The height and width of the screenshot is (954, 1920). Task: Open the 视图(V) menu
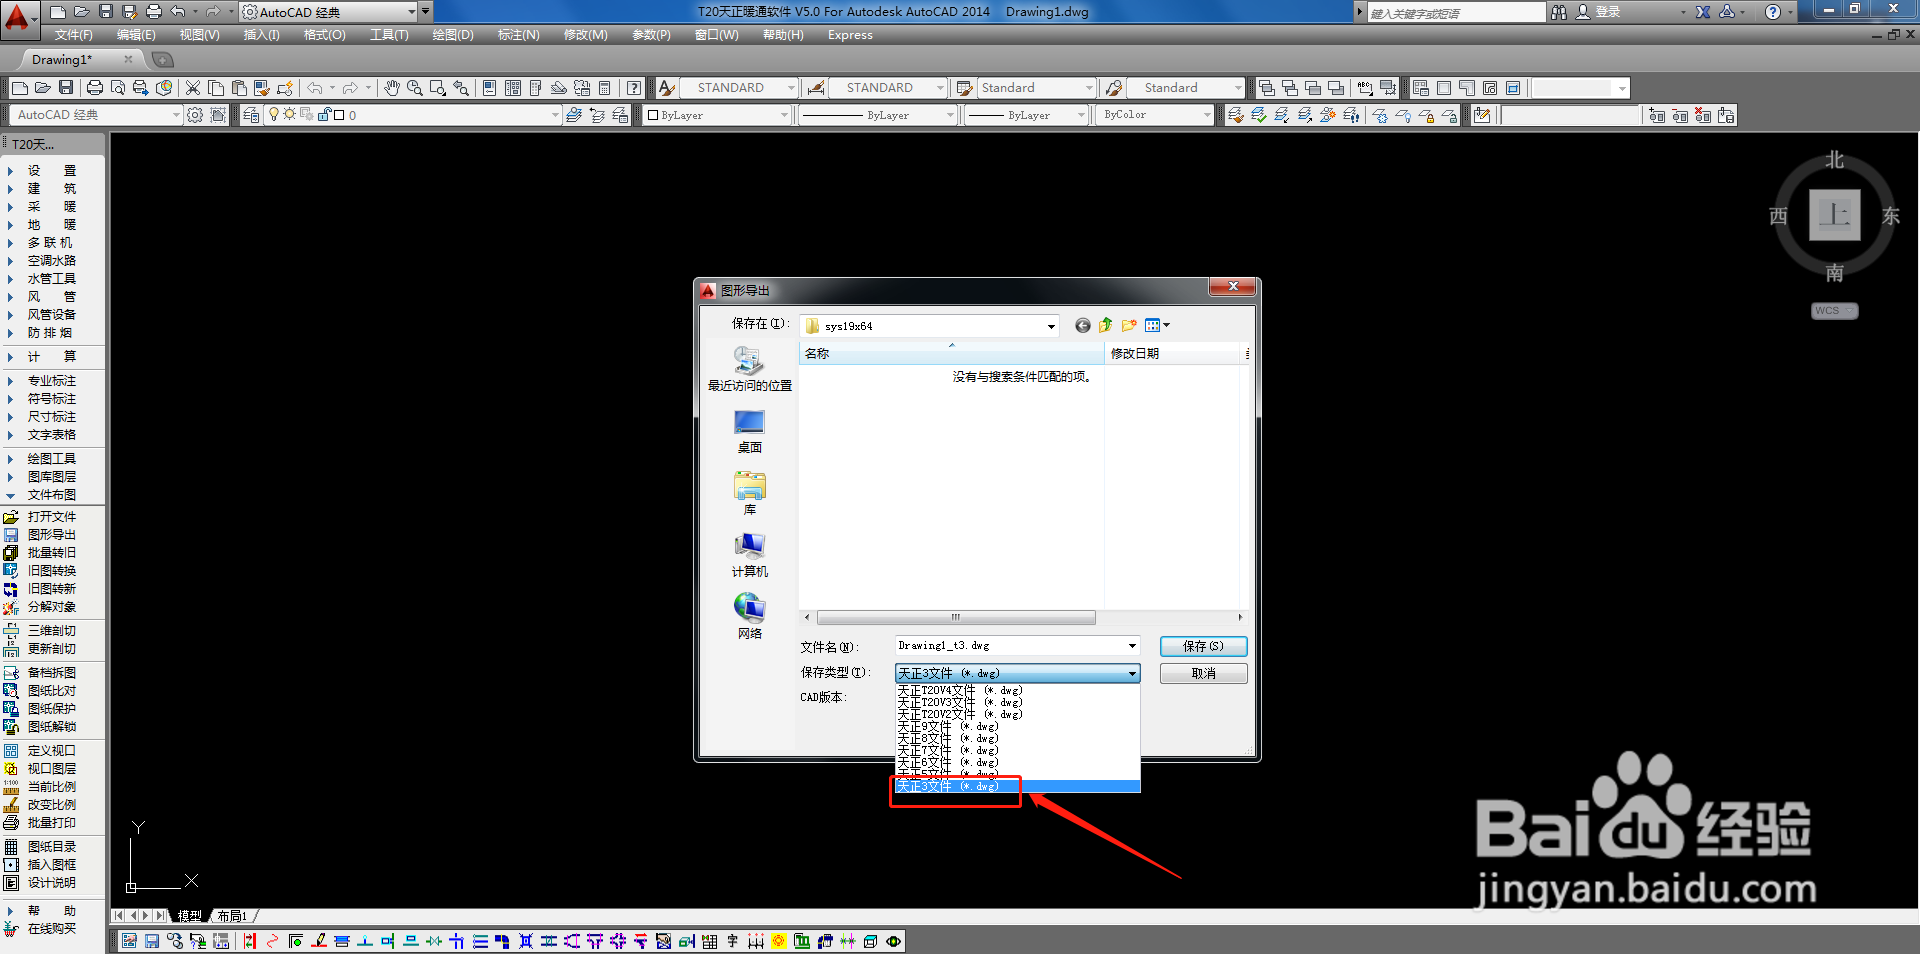pos(199,35)
